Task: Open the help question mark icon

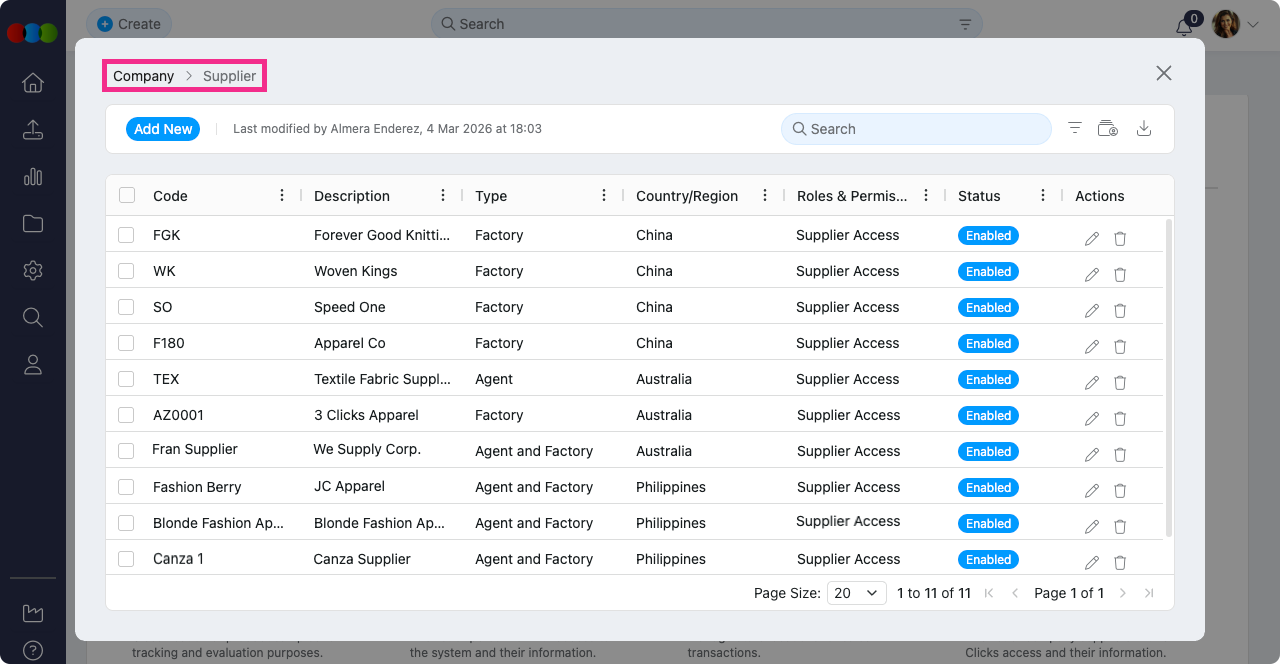Action: [33, 650]
